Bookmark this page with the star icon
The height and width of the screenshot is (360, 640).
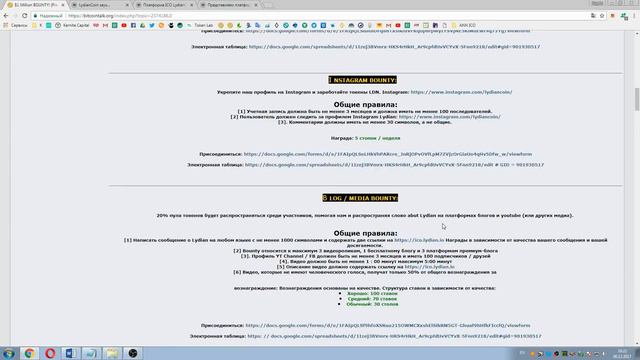pyautogui.click(x=602, y=16)
